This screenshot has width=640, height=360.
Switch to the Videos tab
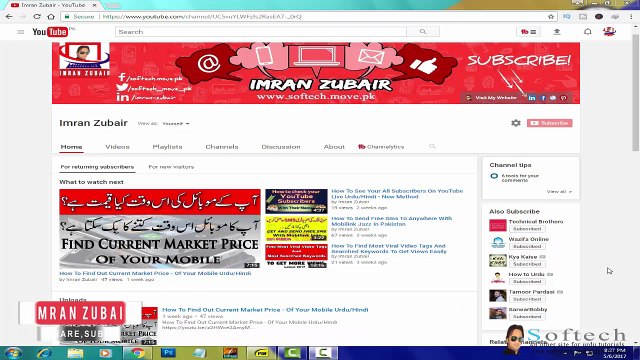click(117, 147)
